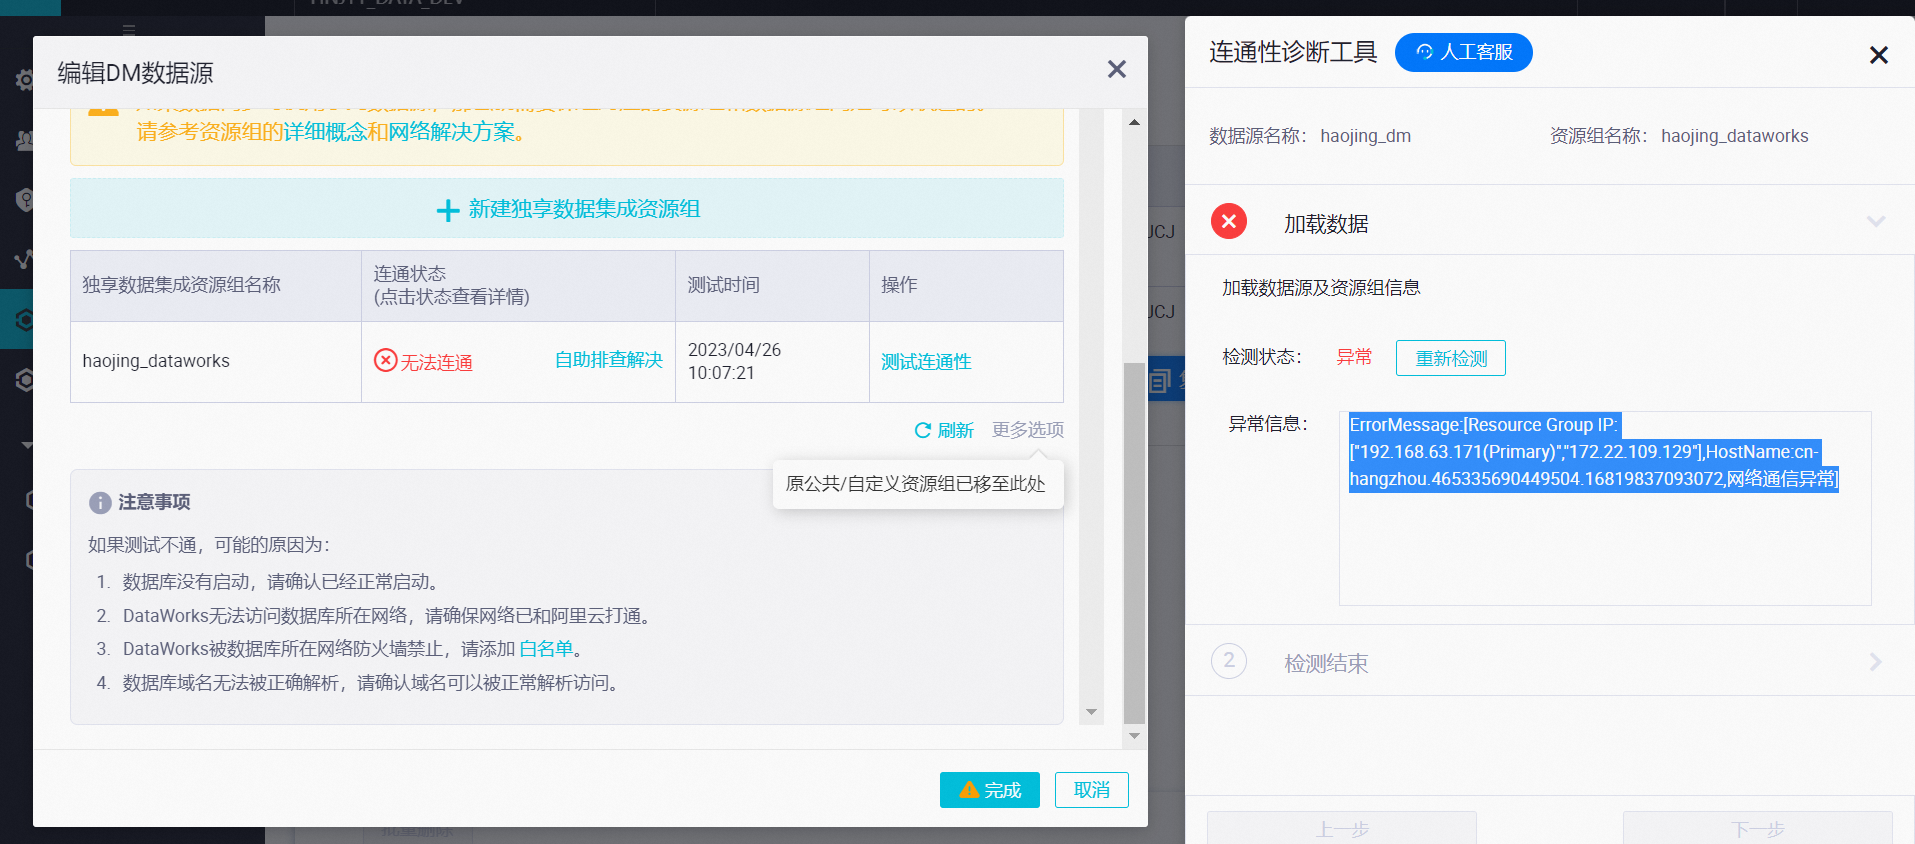
Task: Click inner scrollbar down arrow in dialog
Action: 1091,712
